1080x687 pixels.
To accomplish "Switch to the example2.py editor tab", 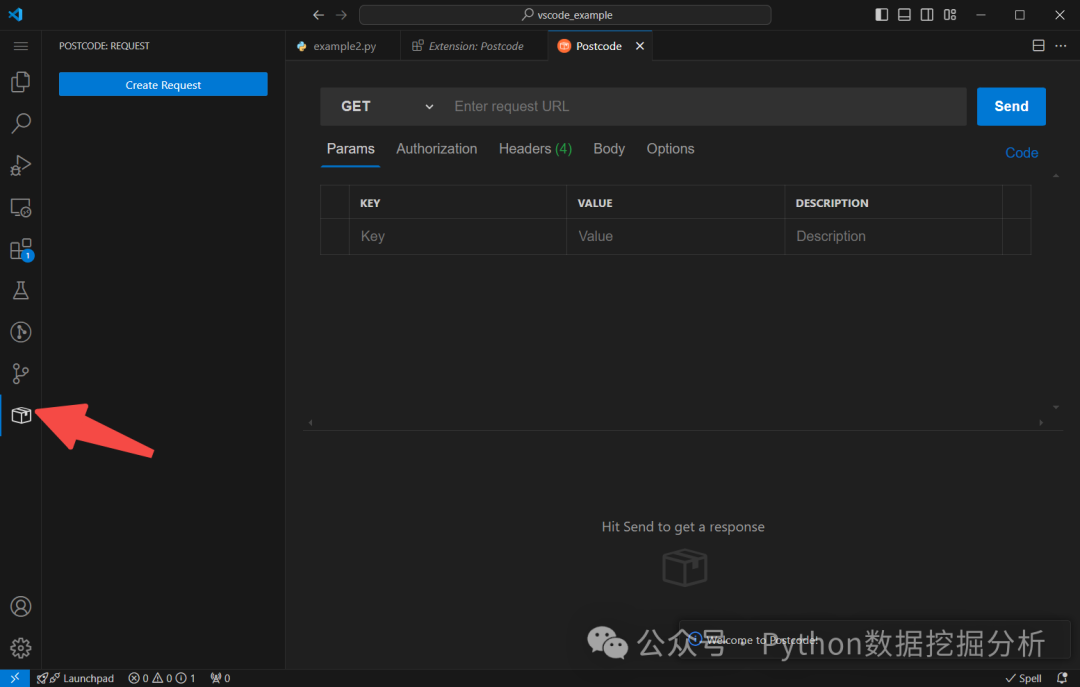I will (342, 46).
